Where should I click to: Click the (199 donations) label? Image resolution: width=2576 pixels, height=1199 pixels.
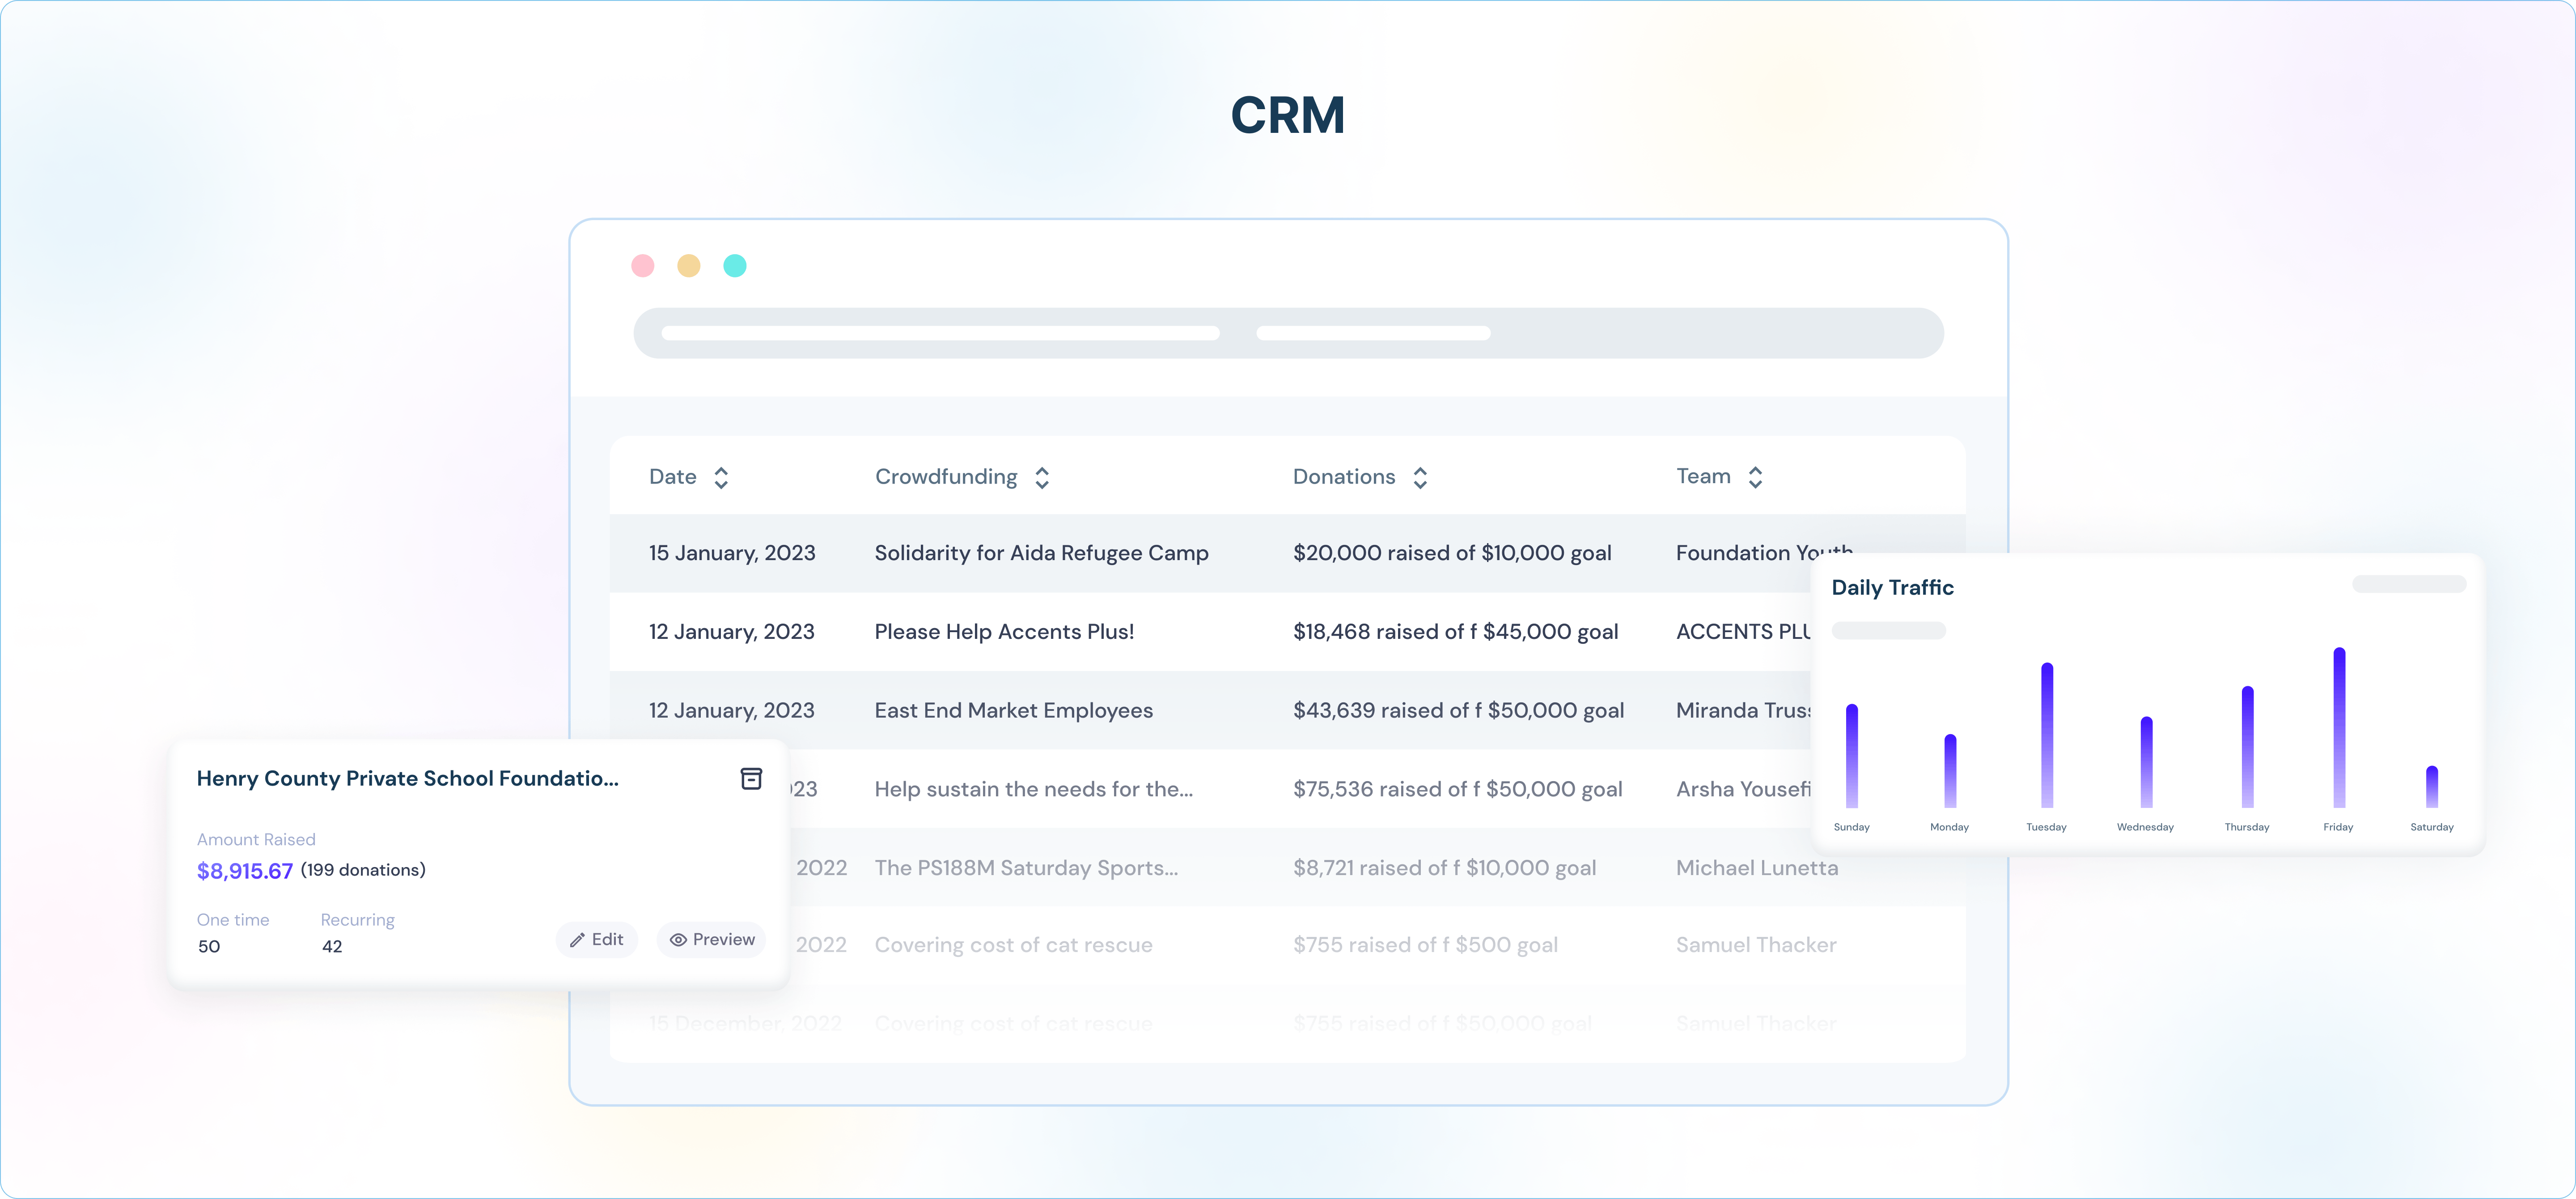click(x=363, y=870)
